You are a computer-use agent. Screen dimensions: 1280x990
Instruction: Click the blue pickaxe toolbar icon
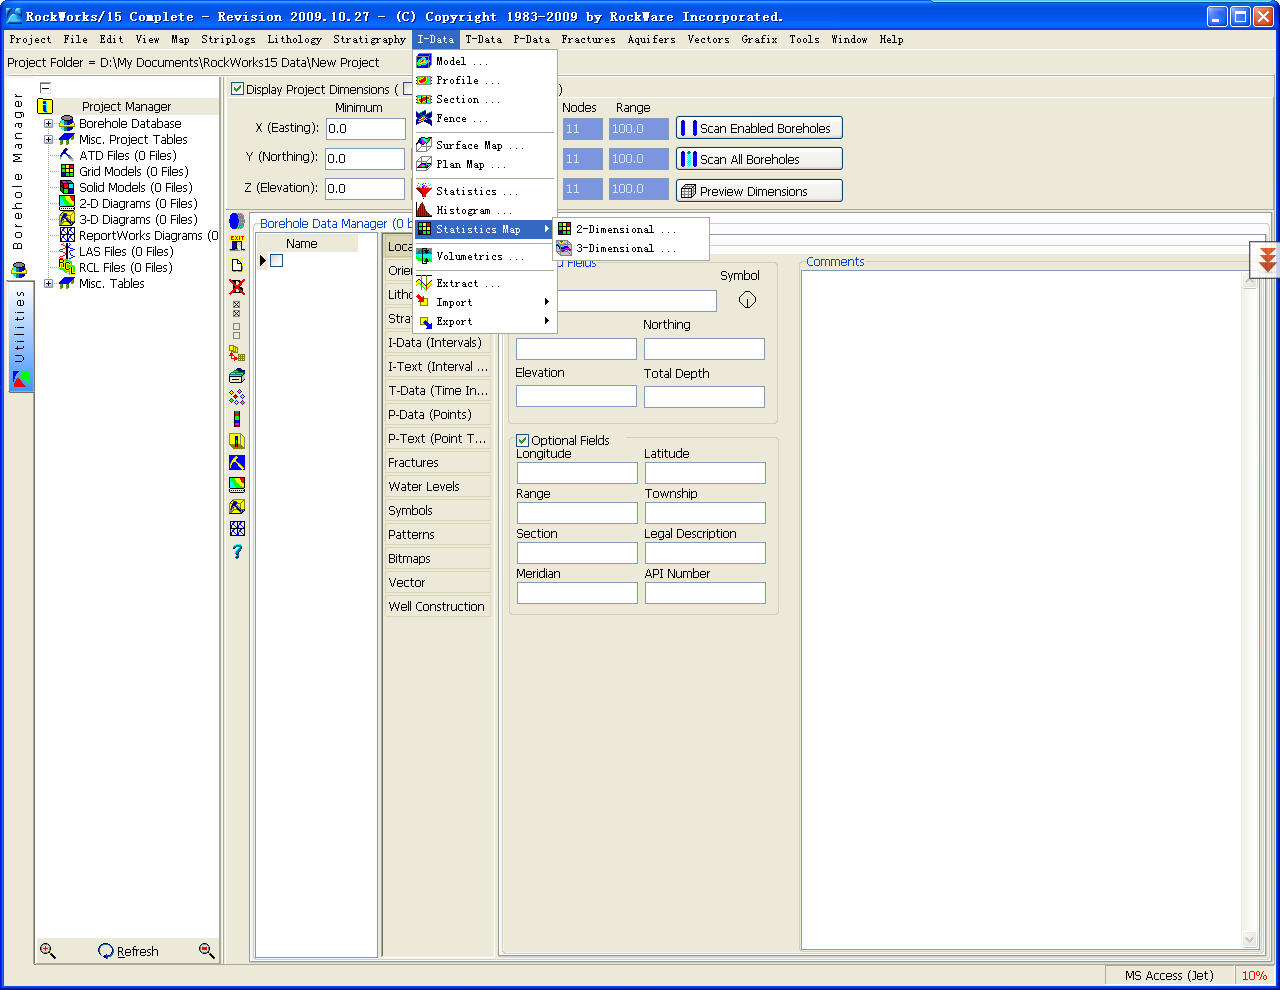click(x=237, y=463)
